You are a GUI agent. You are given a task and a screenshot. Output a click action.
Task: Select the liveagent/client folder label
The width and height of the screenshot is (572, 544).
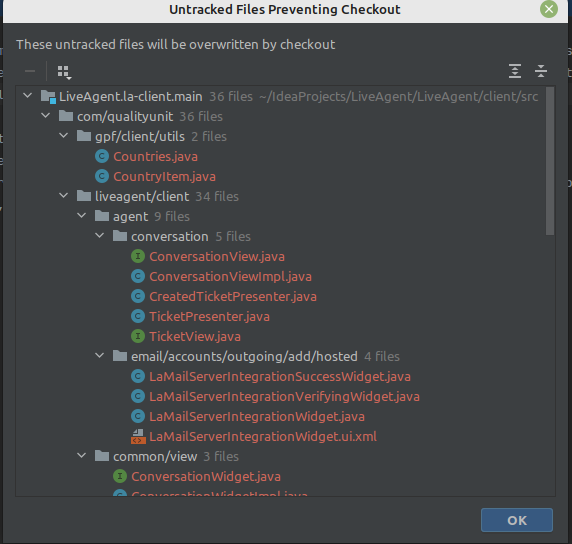point(142,197)
